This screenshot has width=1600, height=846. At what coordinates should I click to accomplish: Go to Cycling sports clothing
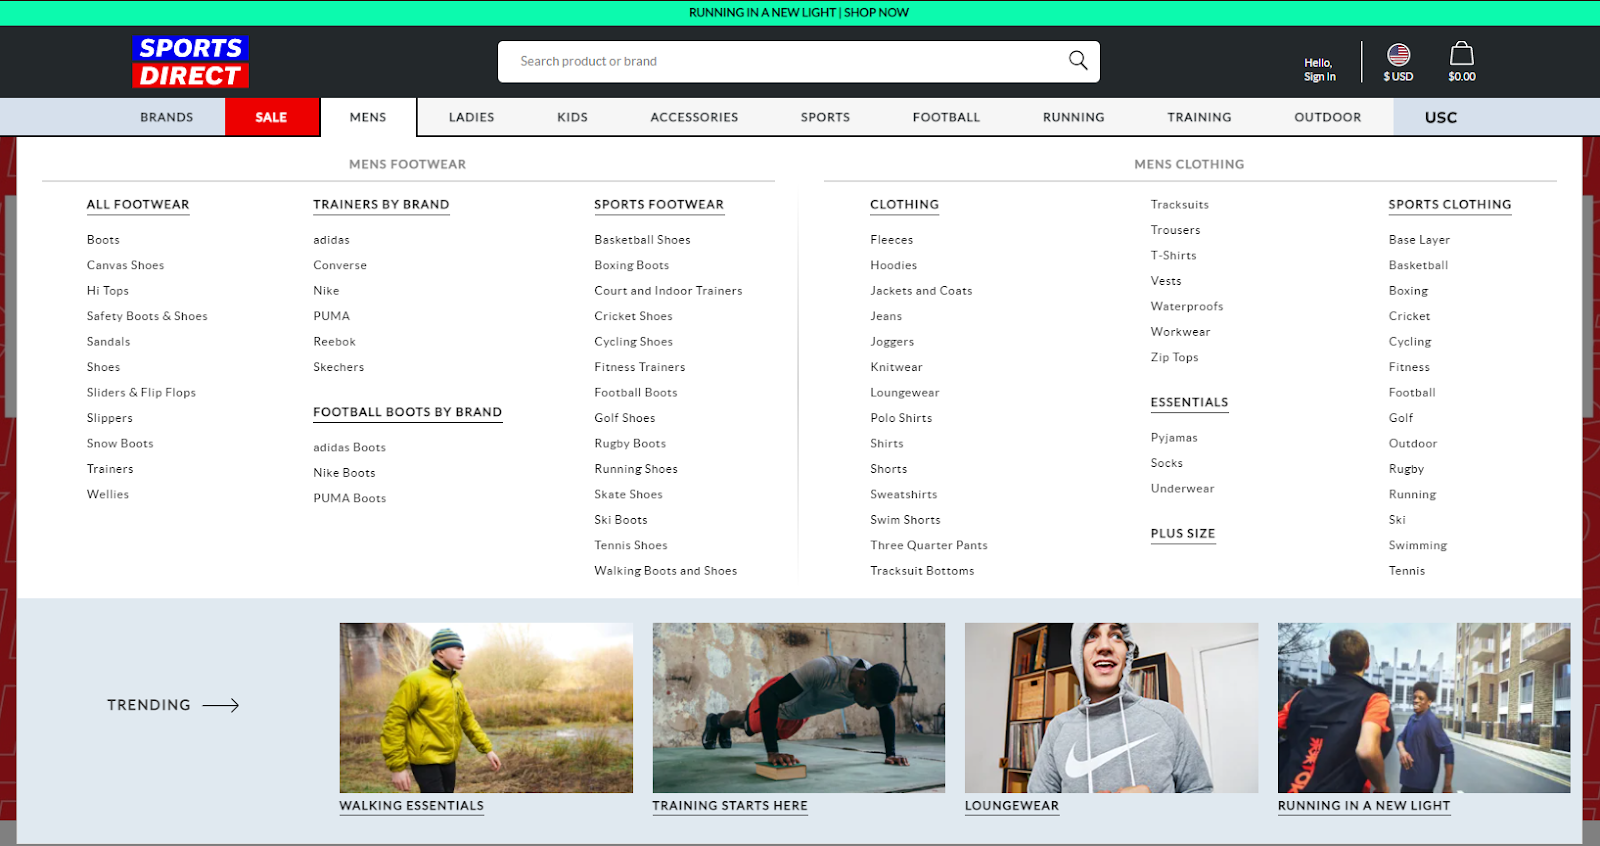click(1410, 342)
